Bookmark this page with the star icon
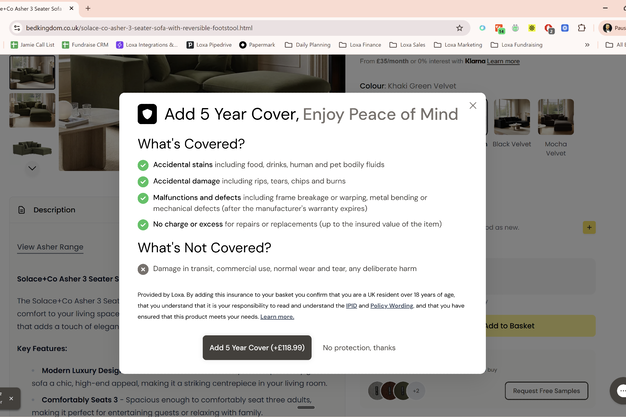Screen dimensions: 626x417 [459, 28]
